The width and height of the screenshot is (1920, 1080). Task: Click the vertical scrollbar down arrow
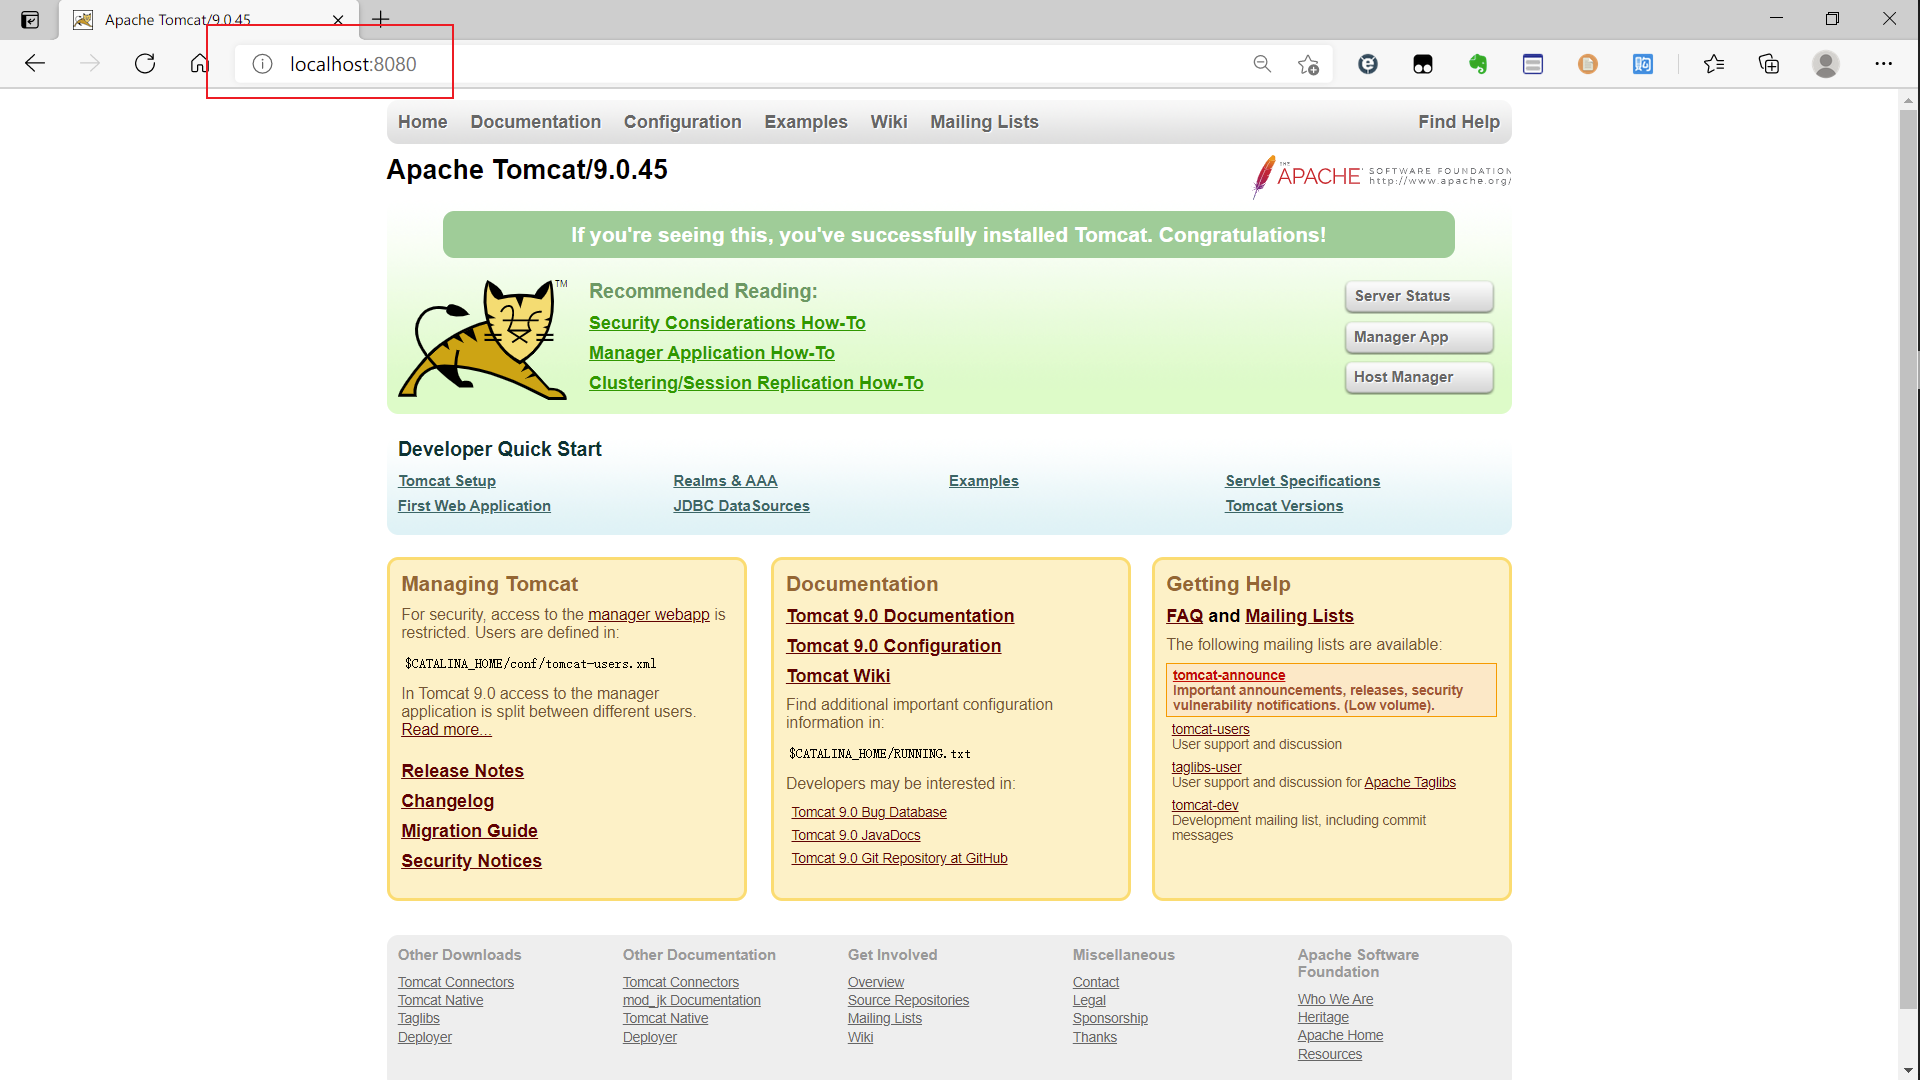[x=1909, y=1070]
